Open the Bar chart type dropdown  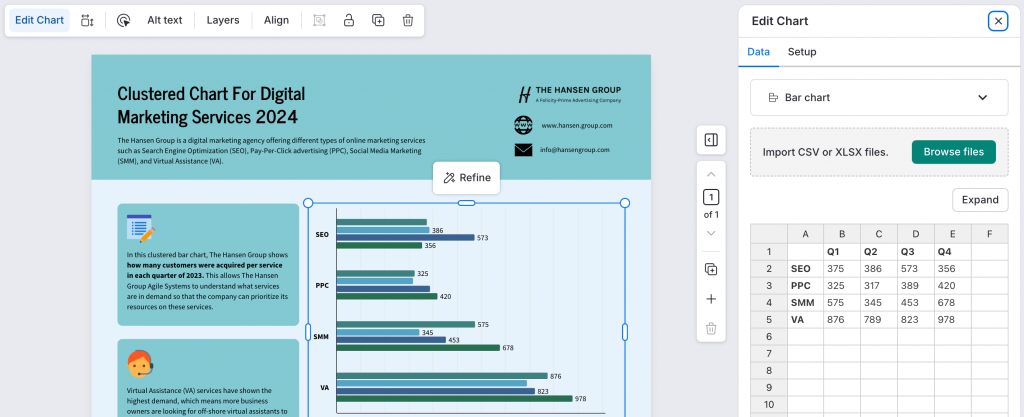(x=879, y=97)
